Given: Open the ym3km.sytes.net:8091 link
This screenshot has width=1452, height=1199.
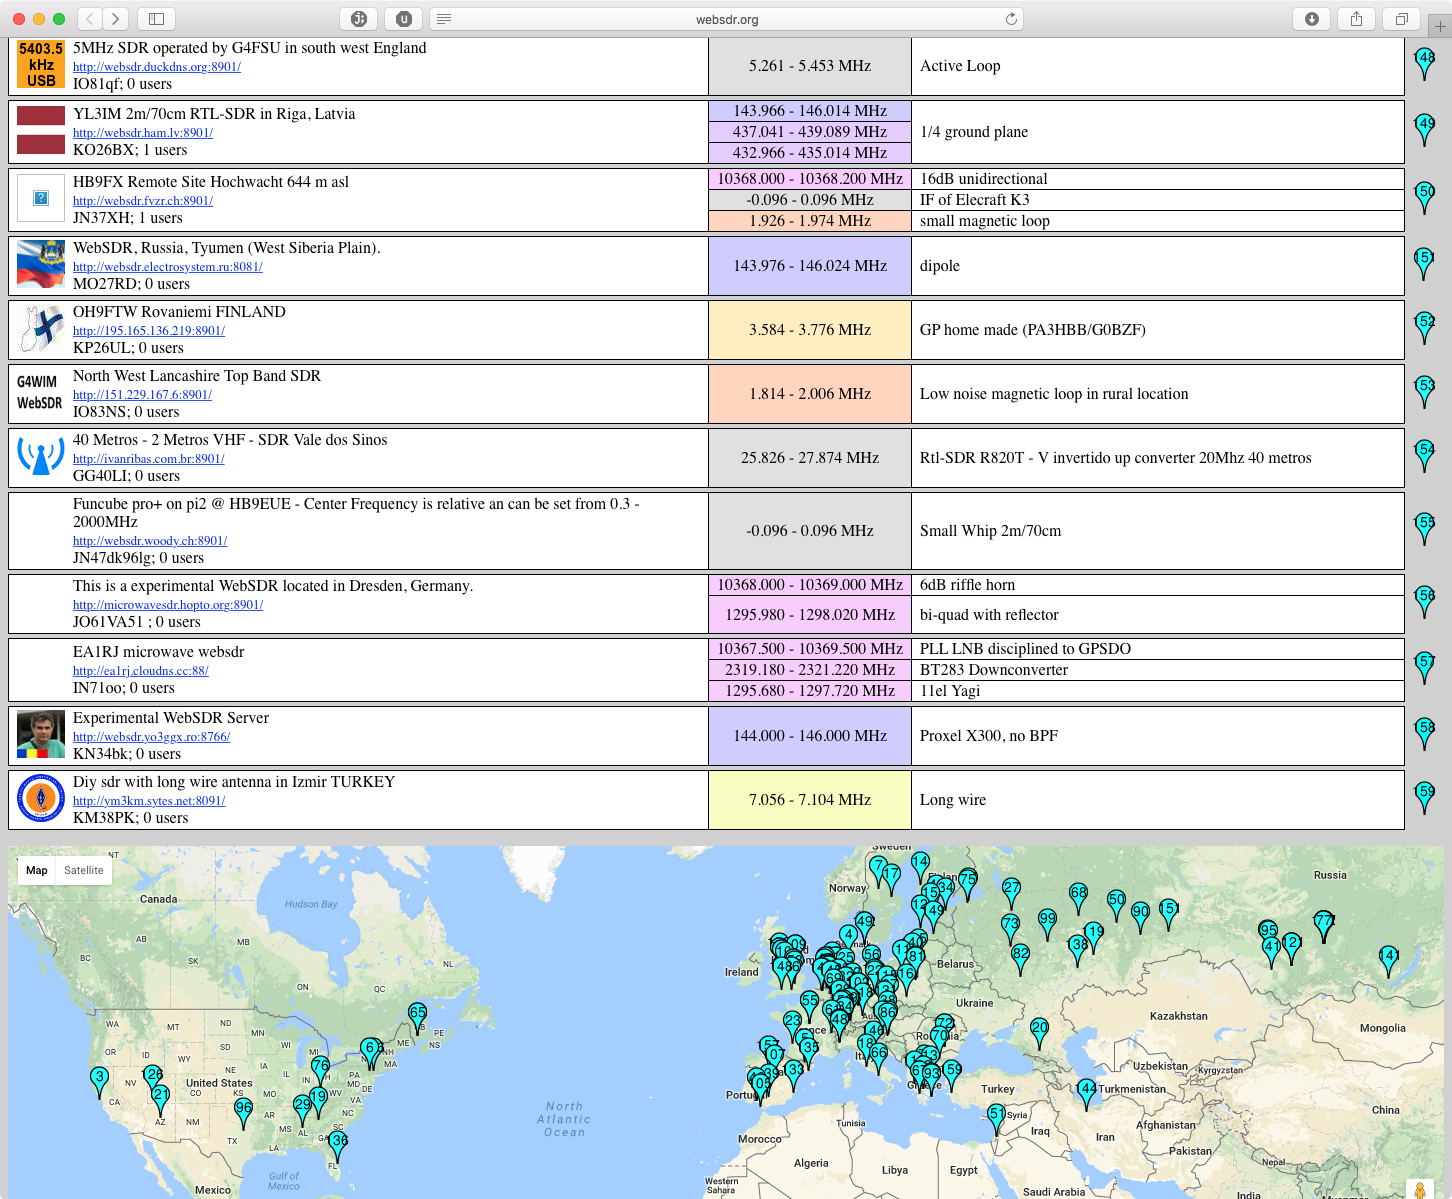Looking at the screenshot, I should 149,801.
